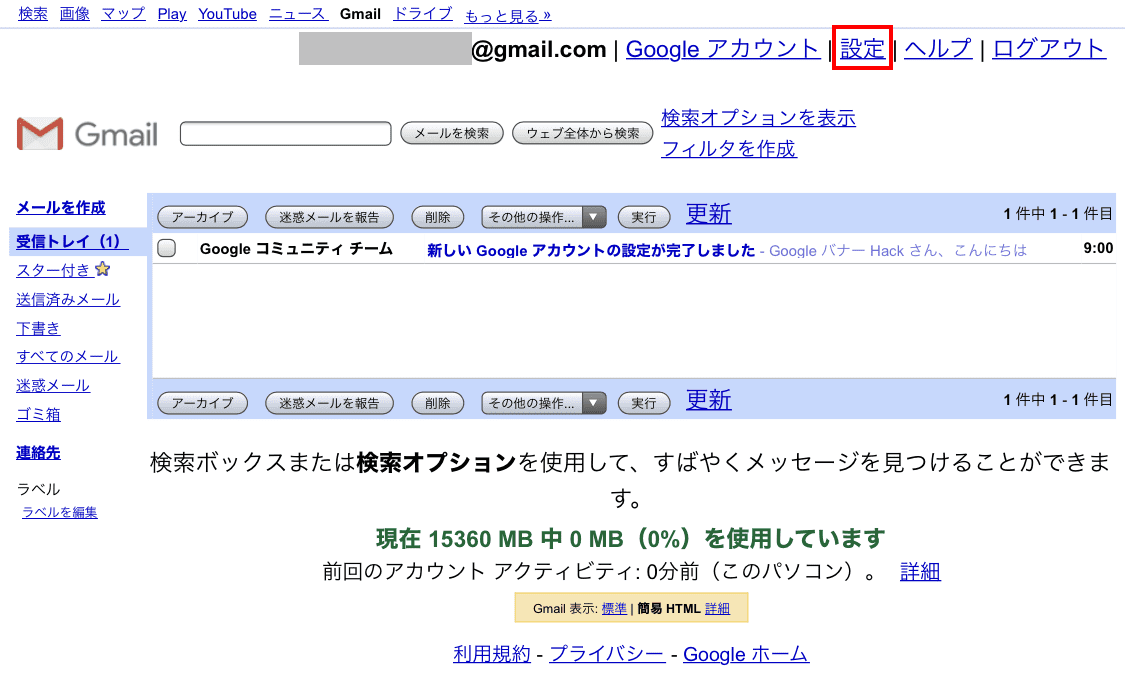Tick the checkbox for Google コミュニティ チーム email
1125x695 pixels.
(x=166, y=248)
